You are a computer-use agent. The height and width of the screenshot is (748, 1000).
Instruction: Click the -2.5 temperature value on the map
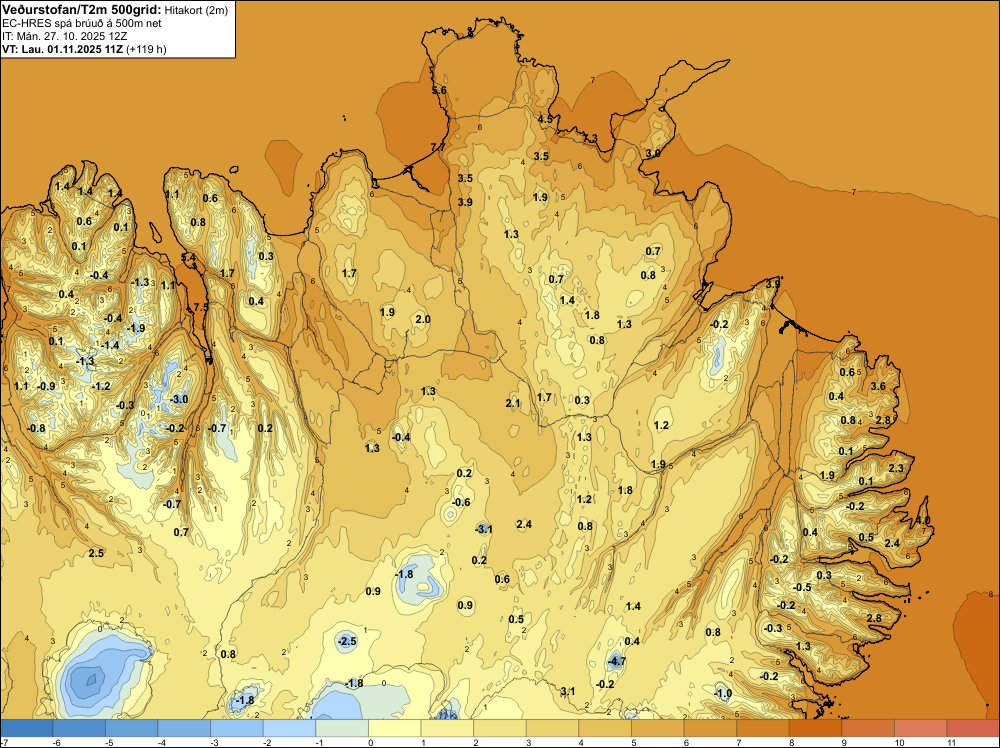(347, 641)
